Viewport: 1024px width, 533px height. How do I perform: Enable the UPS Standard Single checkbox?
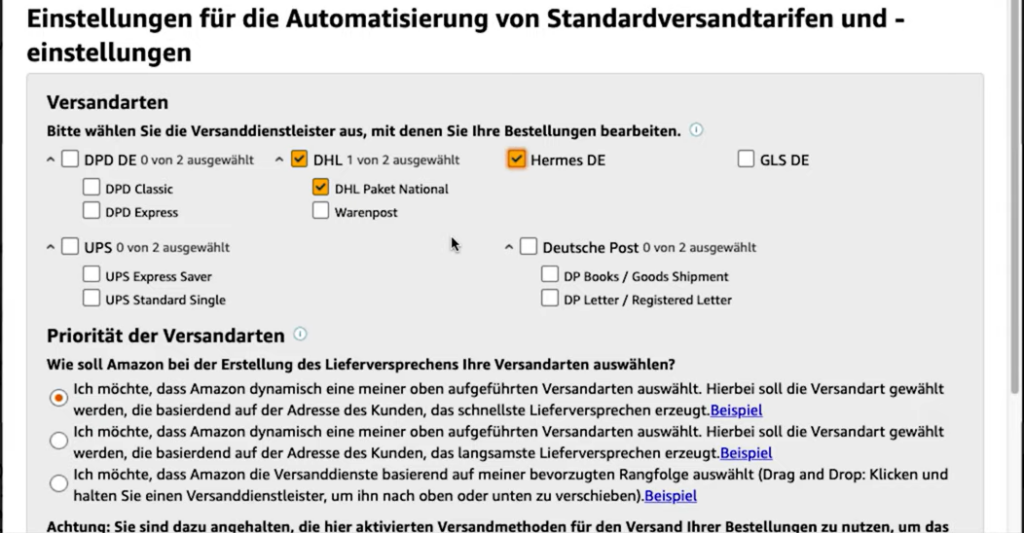pos(91,299)
